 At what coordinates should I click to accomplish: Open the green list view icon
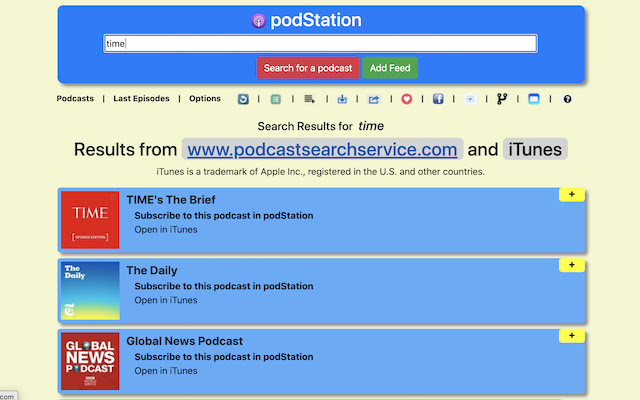click(x=276, y=99)
